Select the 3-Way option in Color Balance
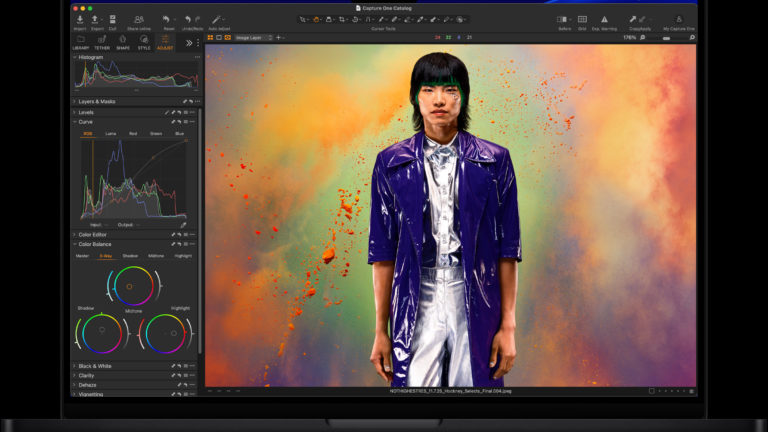 click(106, 255)
